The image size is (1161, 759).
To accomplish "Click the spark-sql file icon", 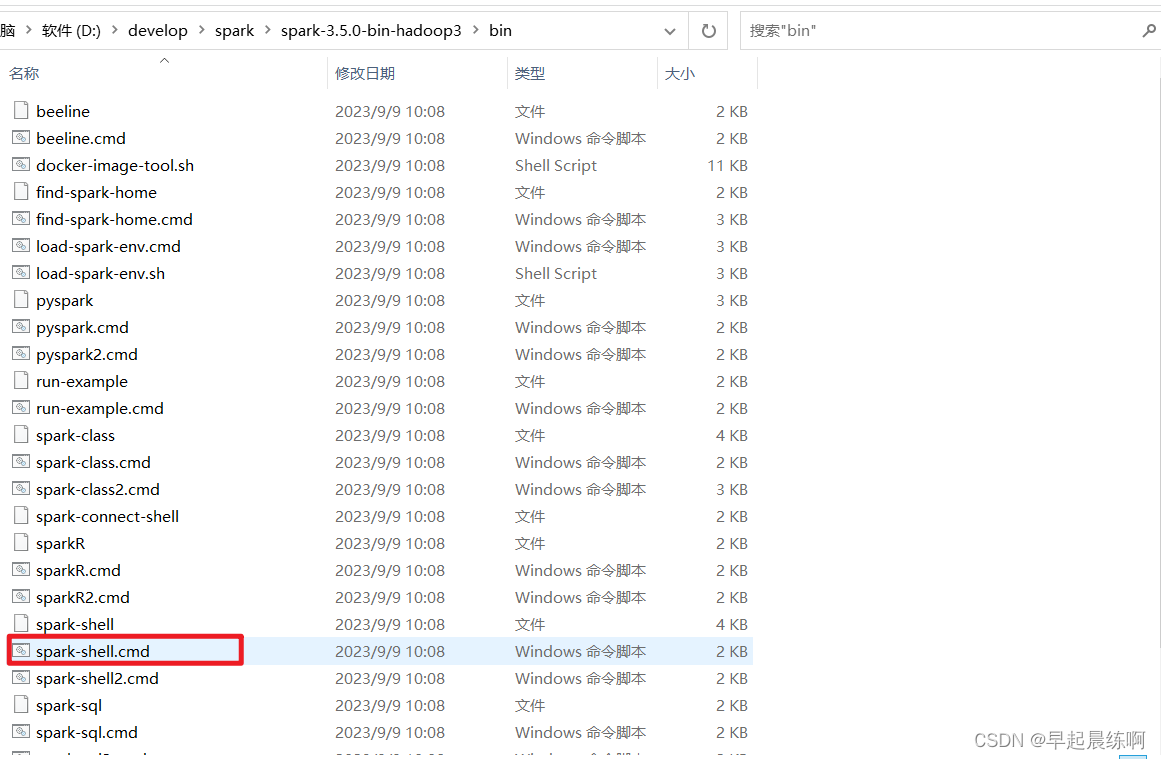I will pos(21,705).
